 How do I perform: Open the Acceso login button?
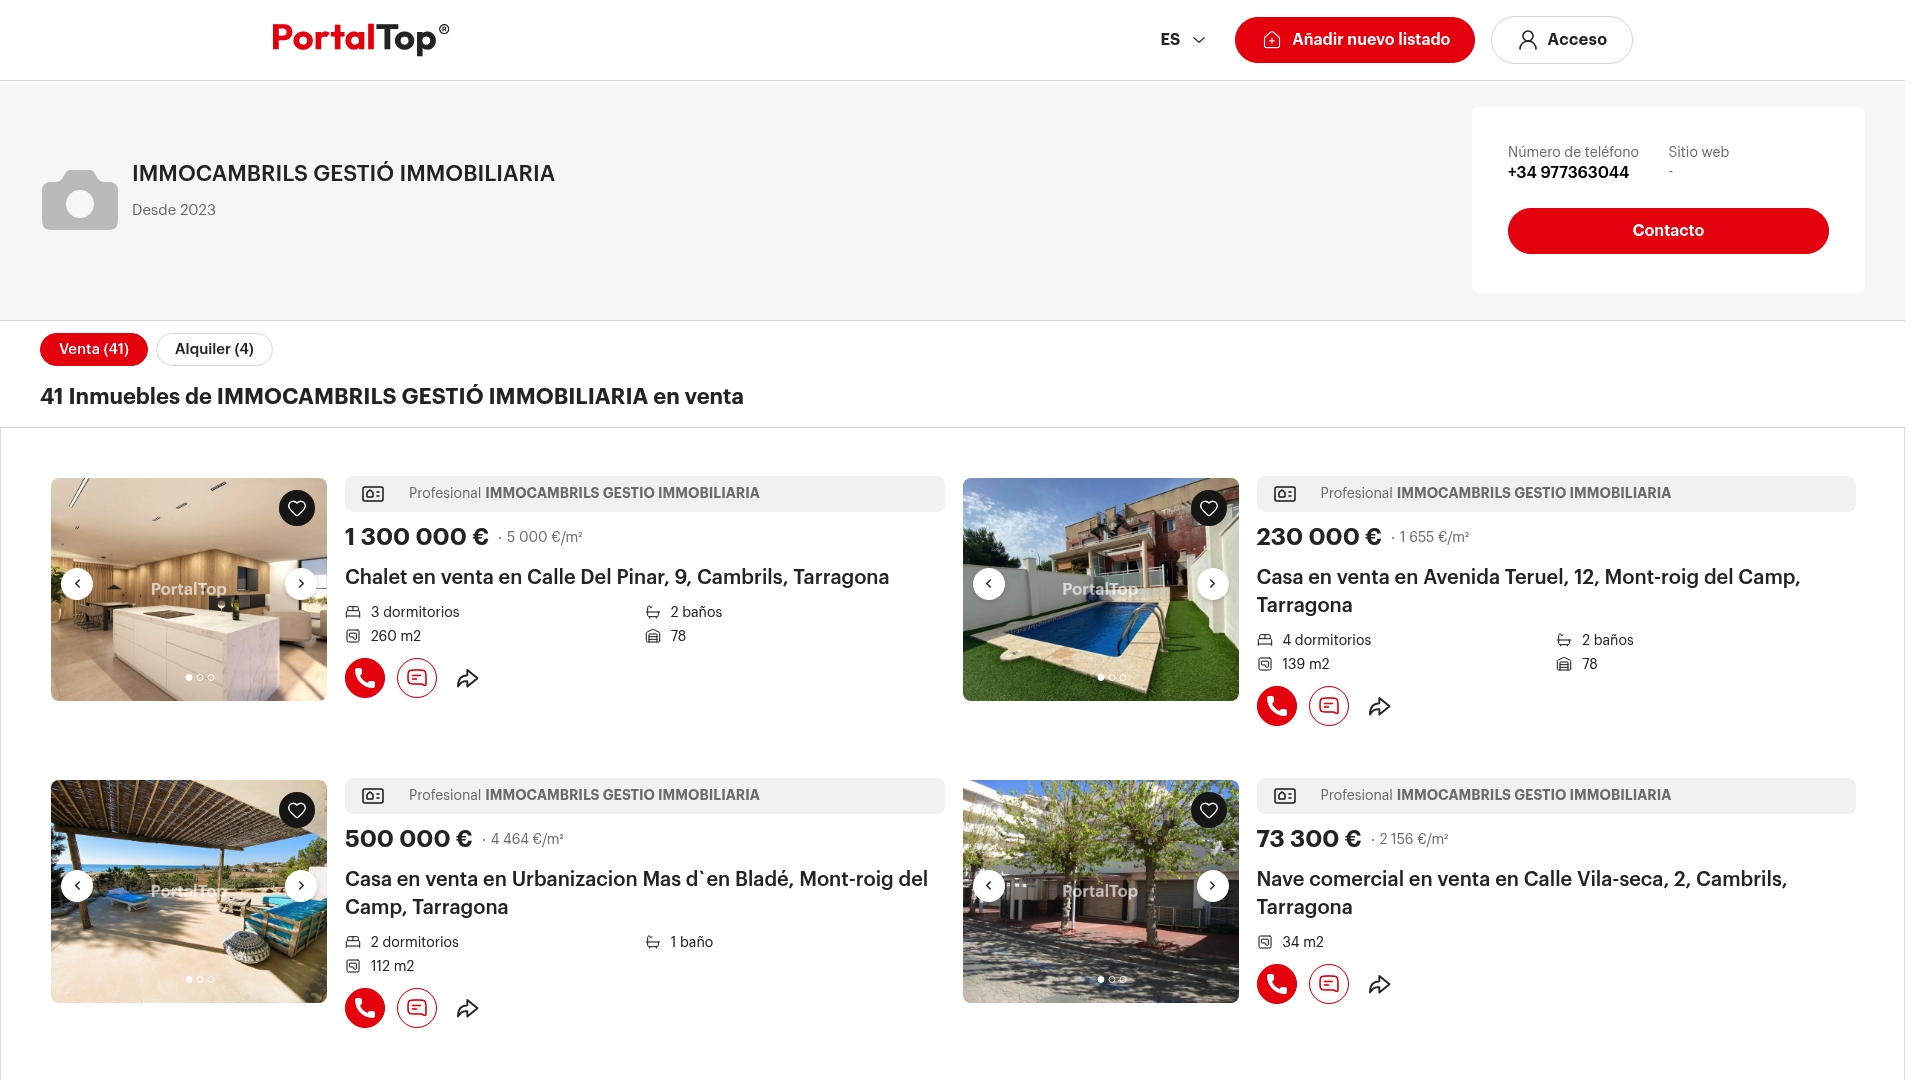pos(1562,40)
